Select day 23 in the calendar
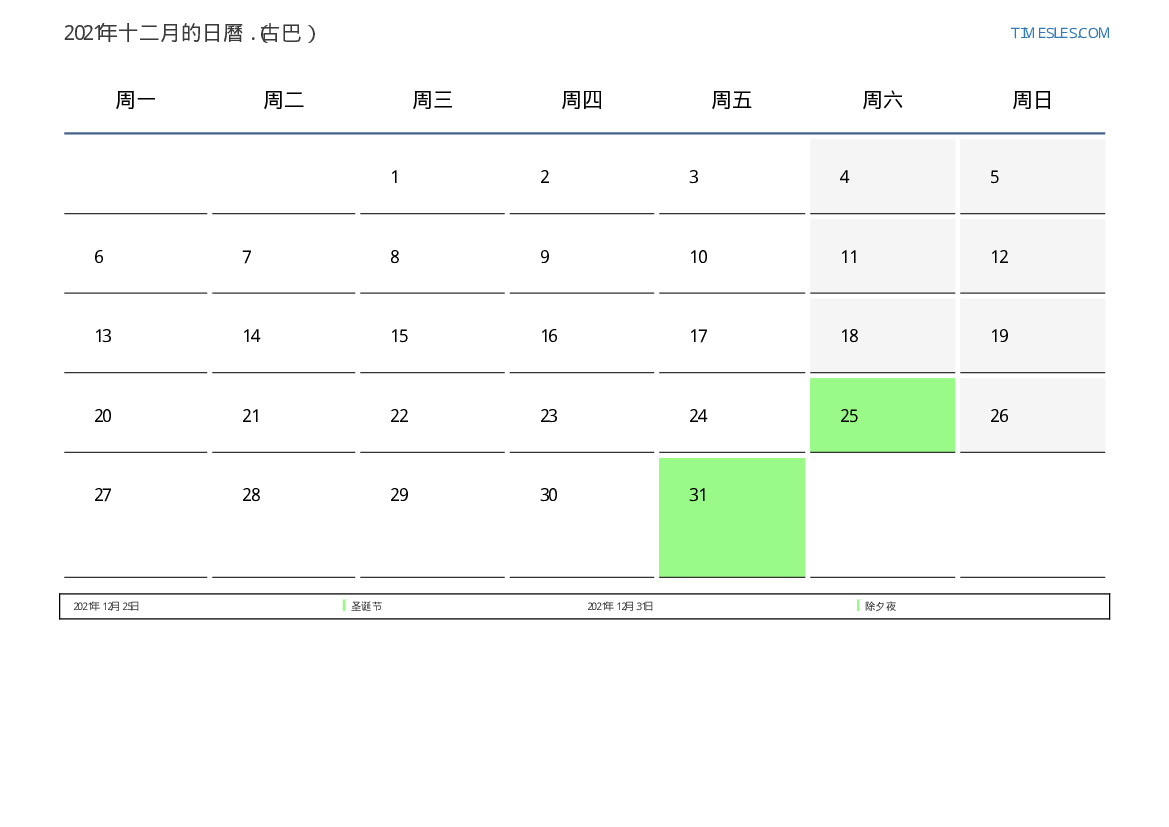This screenshot has height=827, width=1169. click(582, 415)
